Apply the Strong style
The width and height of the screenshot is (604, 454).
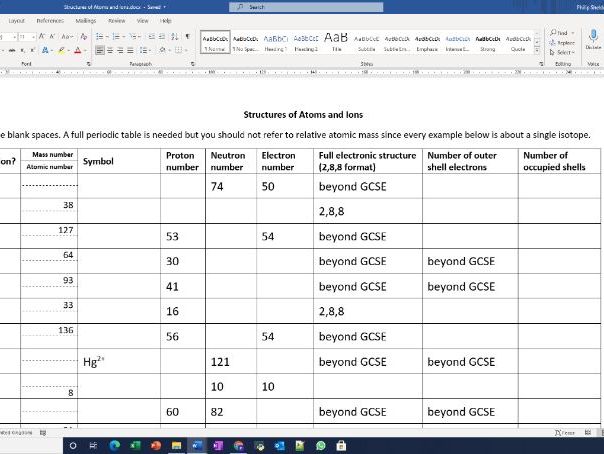[488, 42]
